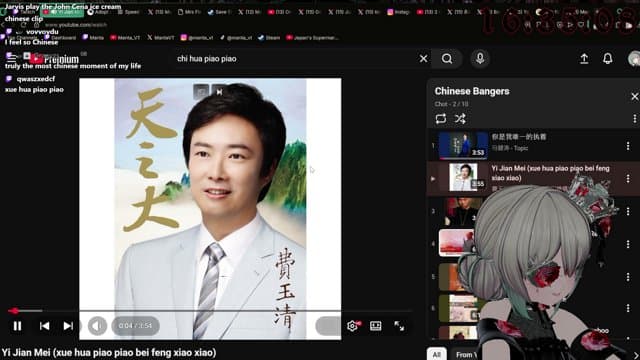Open the create upload button
This screenshot has width=640, height=360.
click(584, 59)
